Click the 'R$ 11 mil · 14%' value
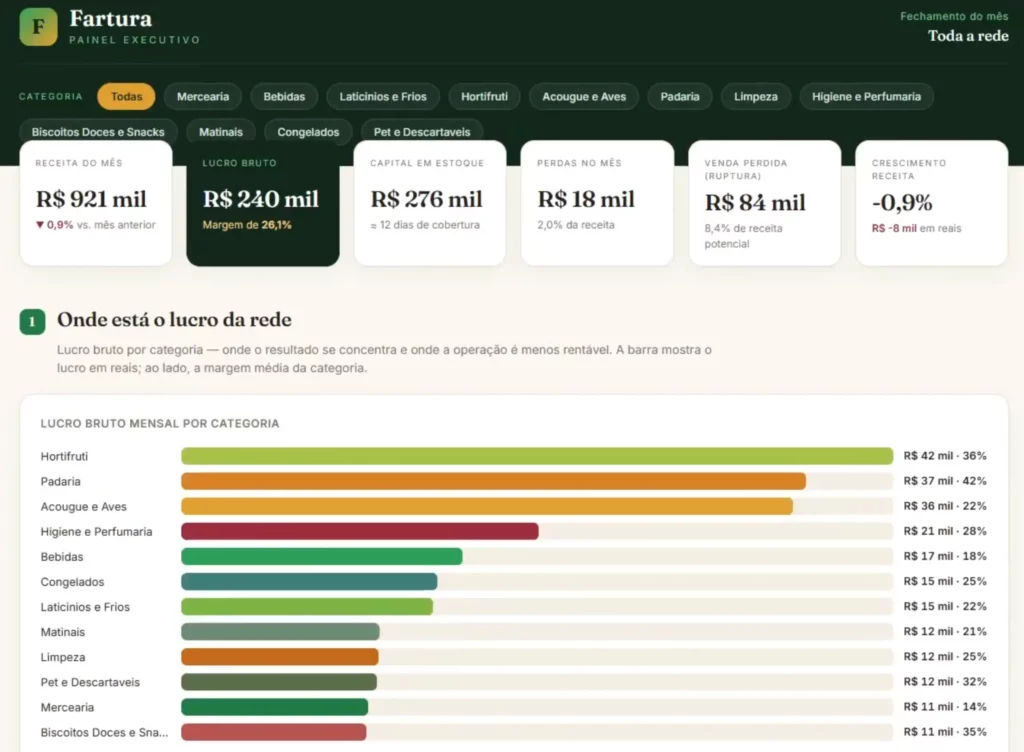Viewport: 1024px width, 752px height. coord(945,707)
